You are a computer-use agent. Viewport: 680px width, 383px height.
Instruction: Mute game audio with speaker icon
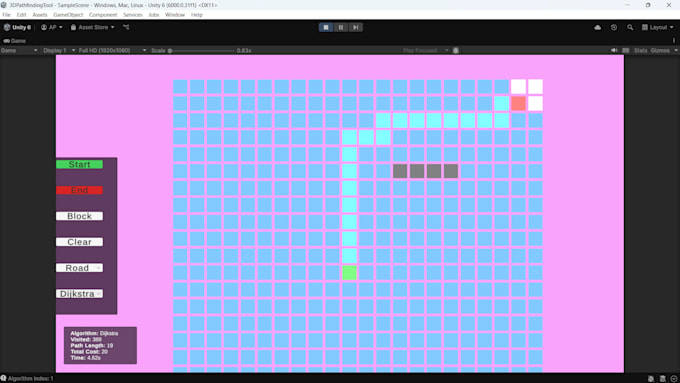(614, 51)
